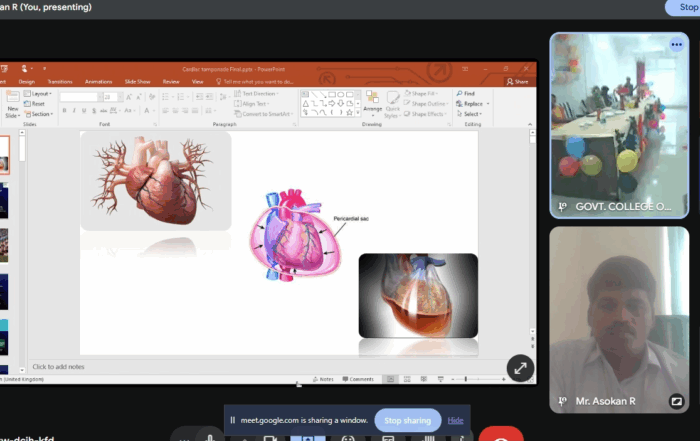The image size is (700, 441).
Task: Toggle the microphone in Meet toolbar
Action: click(x=211, y=437)
